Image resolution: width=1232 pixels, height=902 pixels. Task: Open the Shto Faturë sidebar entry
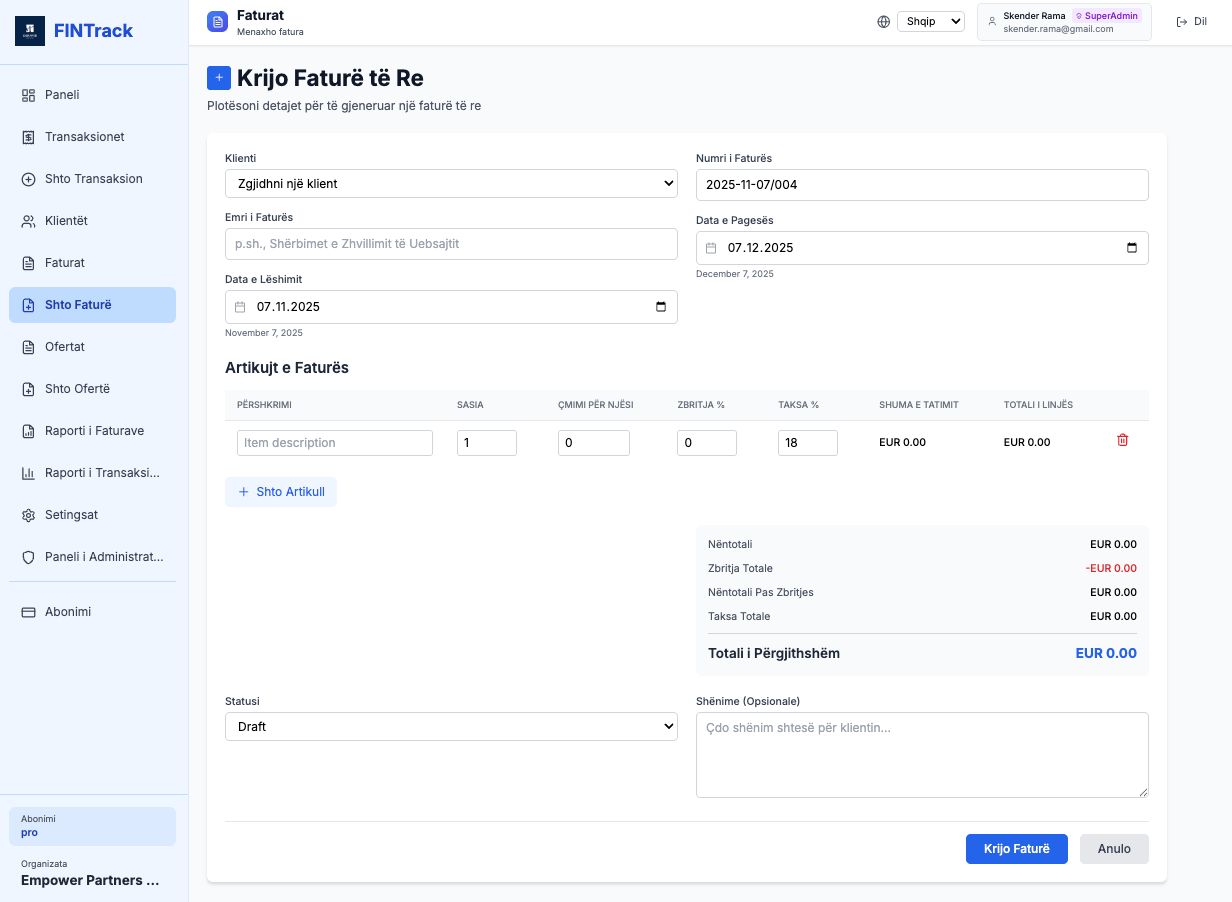click(x=92, y=304)
